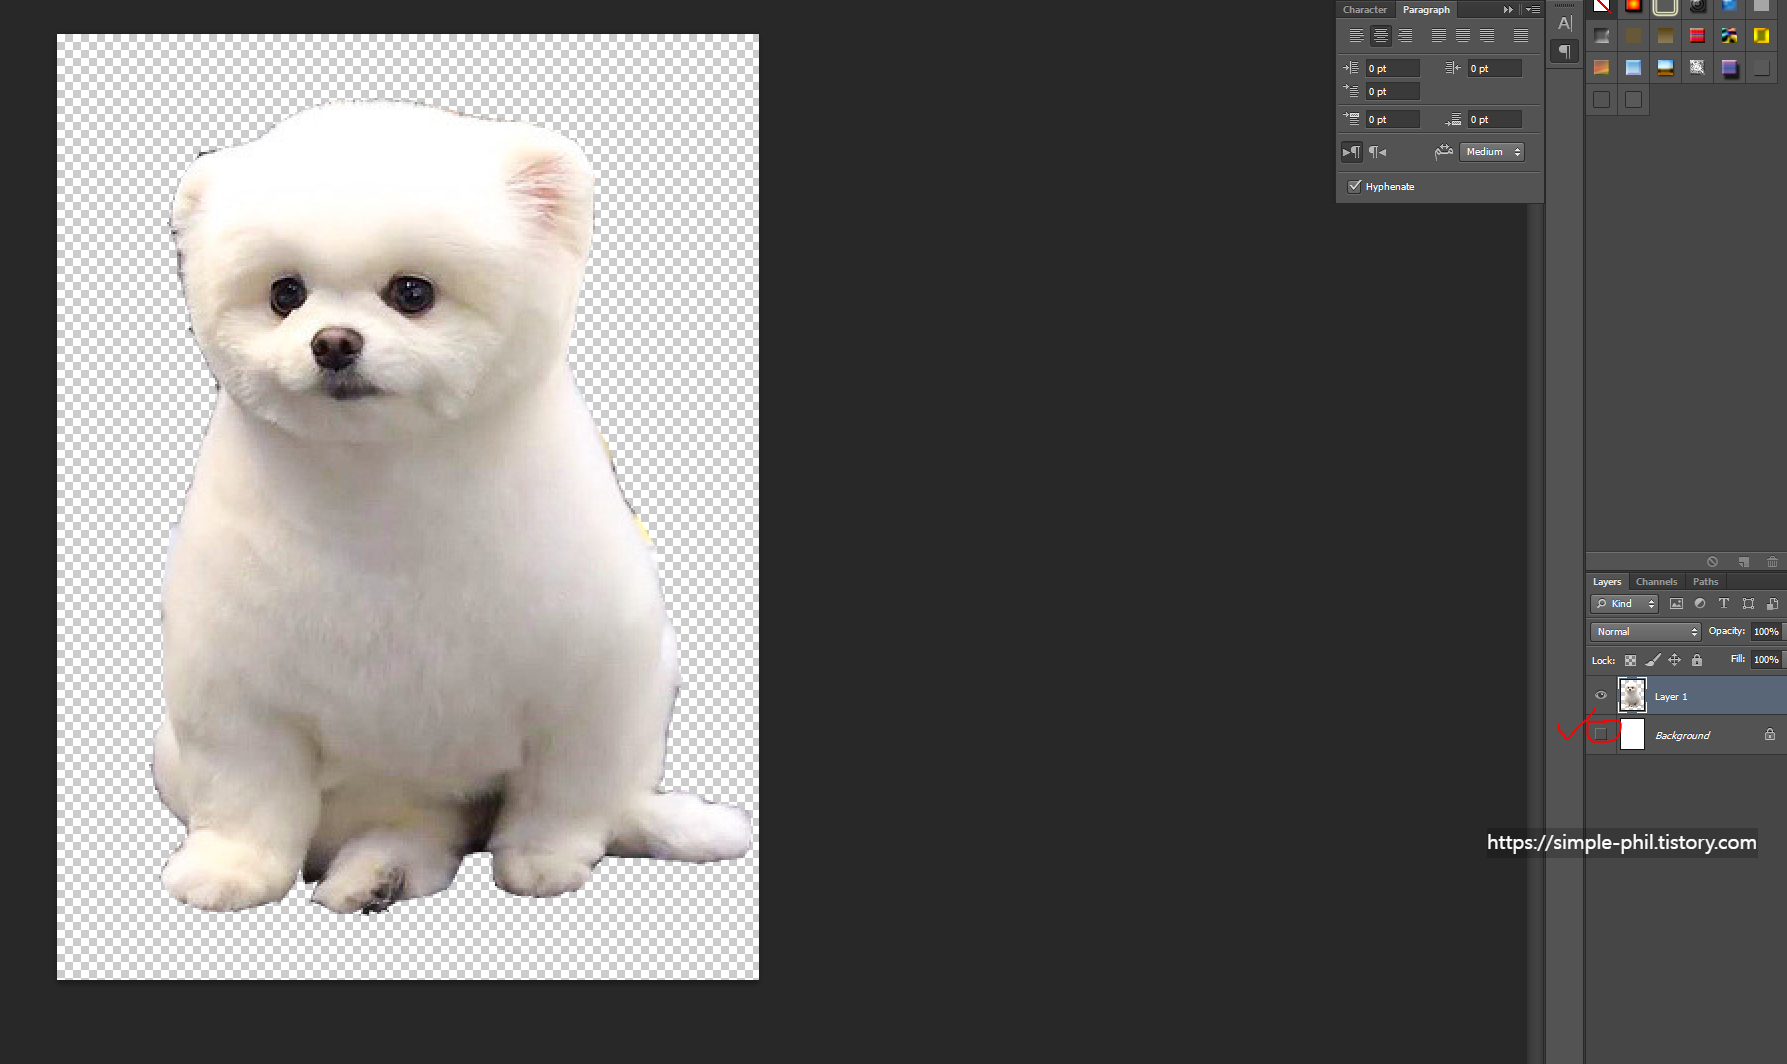Toggle the Hyphenate checkbox
1787x1064 pixels.
coord(1354,186)
